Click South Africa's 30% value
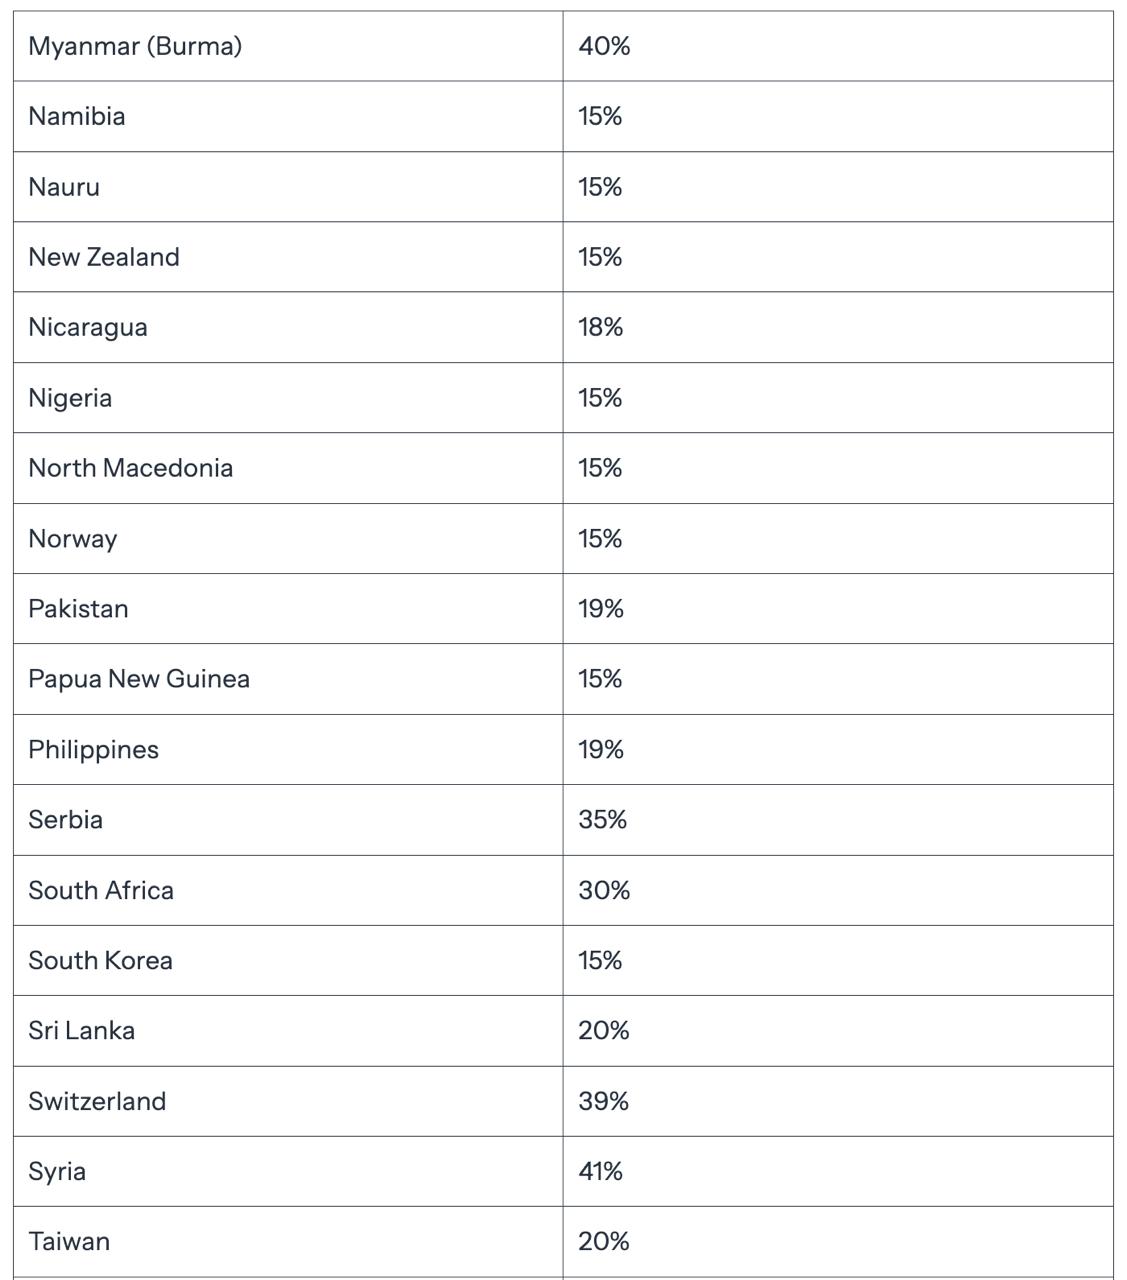This screenshot has height=1280, width=1127. [604, 890]
